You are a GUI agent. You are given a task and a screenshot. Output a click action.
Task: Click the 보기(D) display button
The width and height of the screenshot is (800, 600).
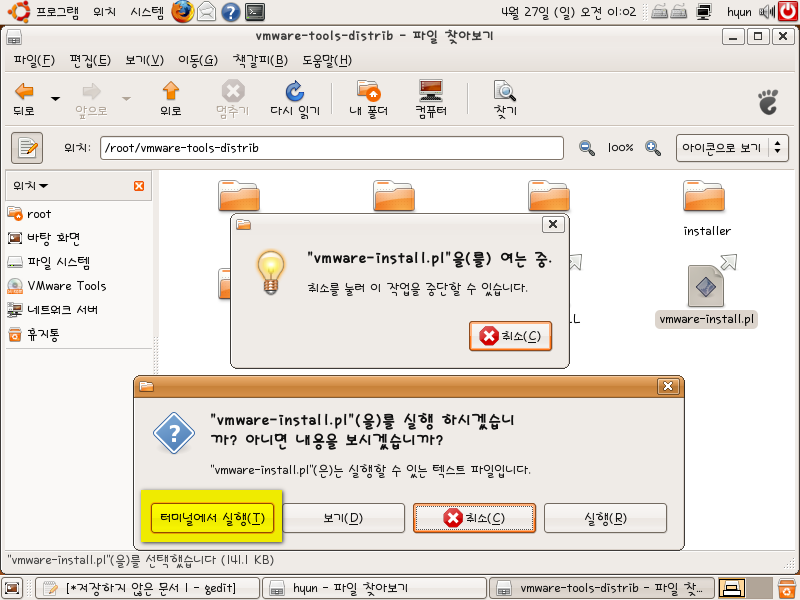click(x=343, y=518)
